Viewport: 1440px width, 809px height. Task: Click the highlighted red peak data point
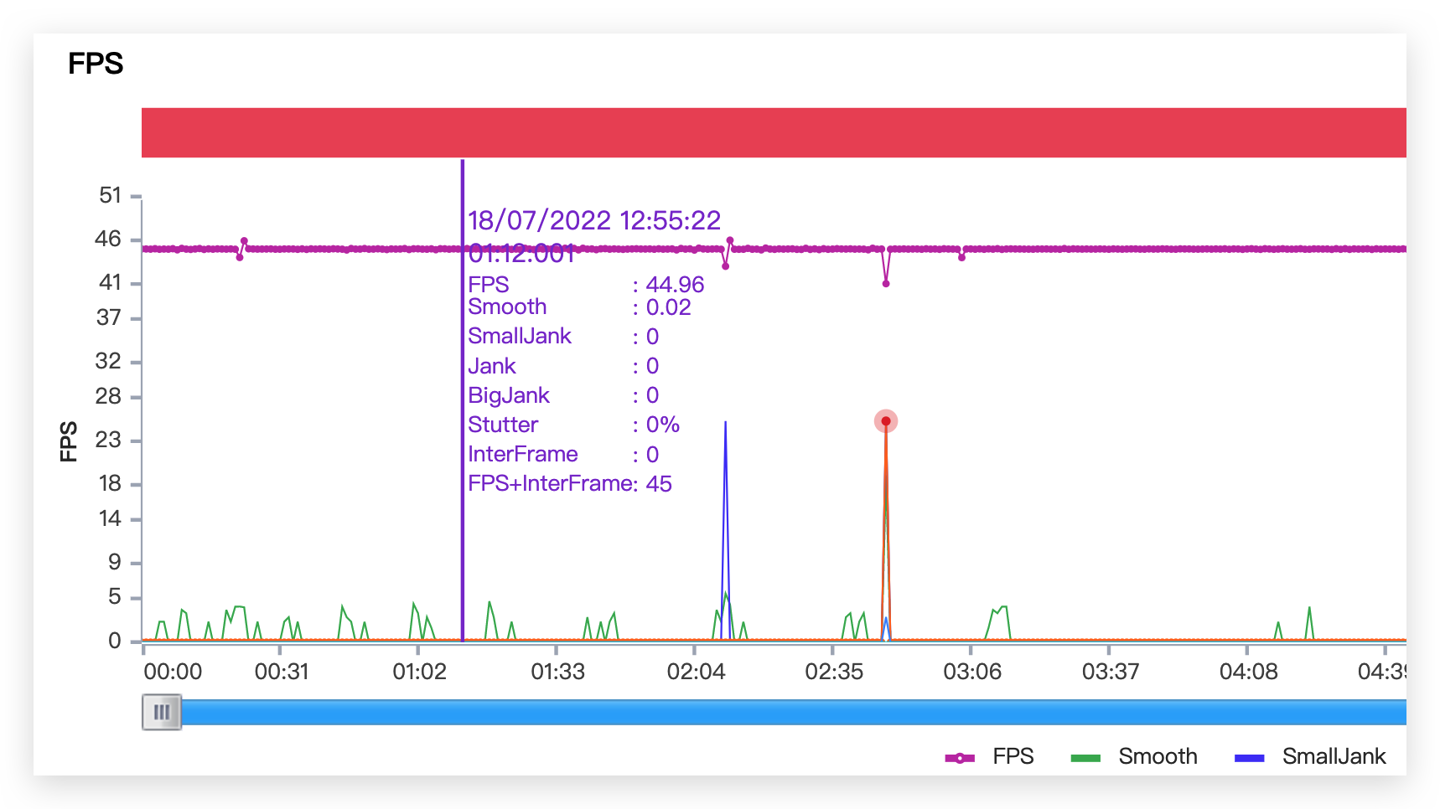(886, 421)
